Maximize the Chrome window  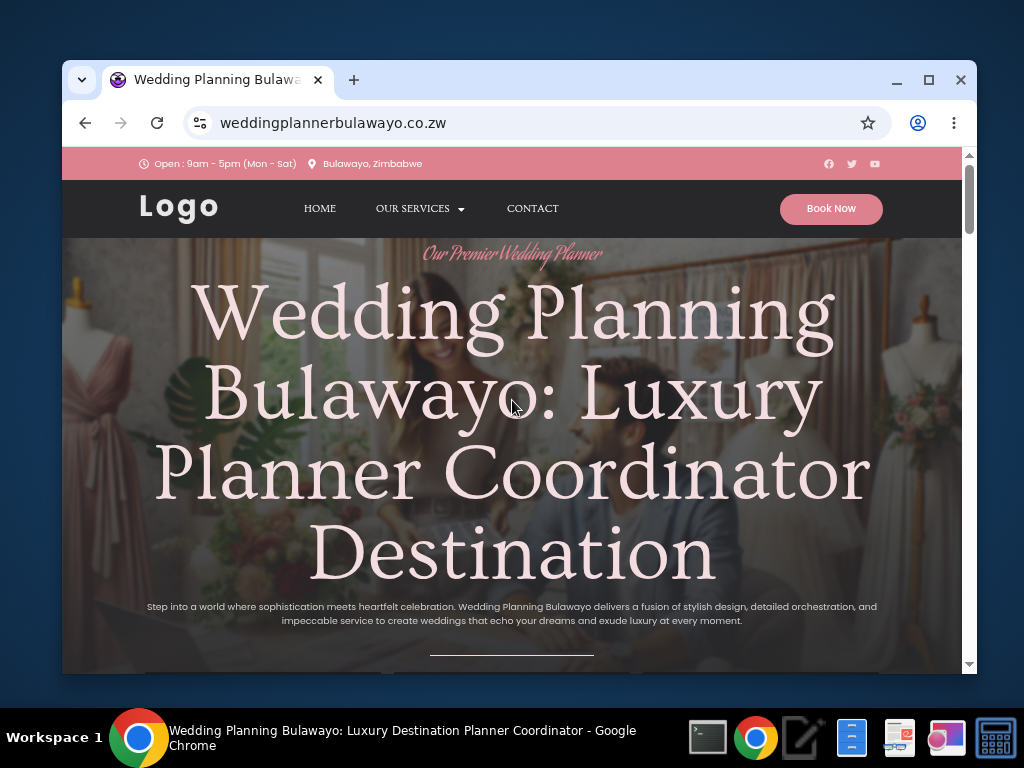(x=929, y=80)
